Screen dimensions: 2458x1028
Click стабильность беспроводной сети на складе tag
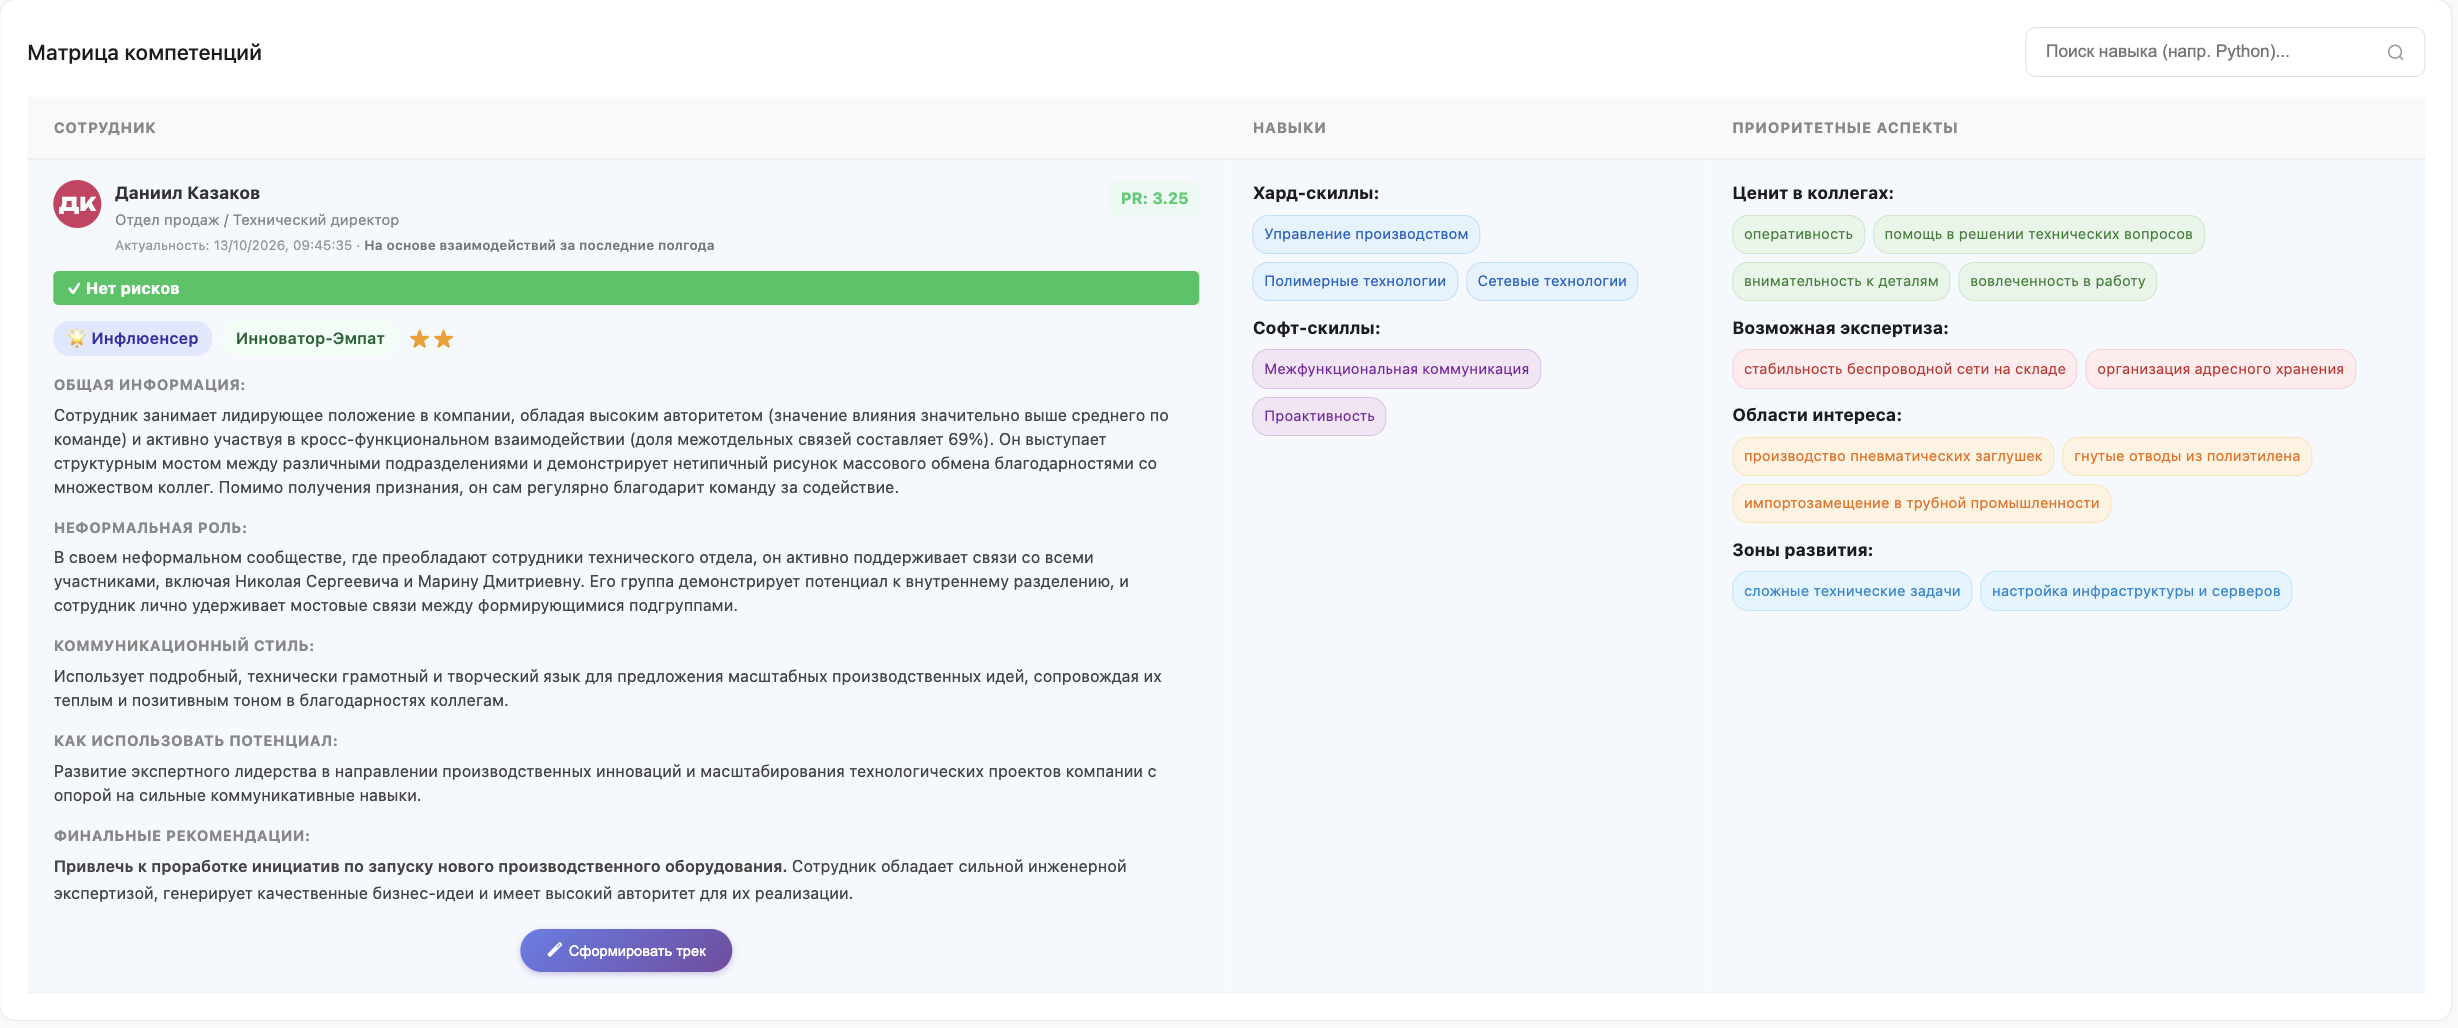(1905, 369)
